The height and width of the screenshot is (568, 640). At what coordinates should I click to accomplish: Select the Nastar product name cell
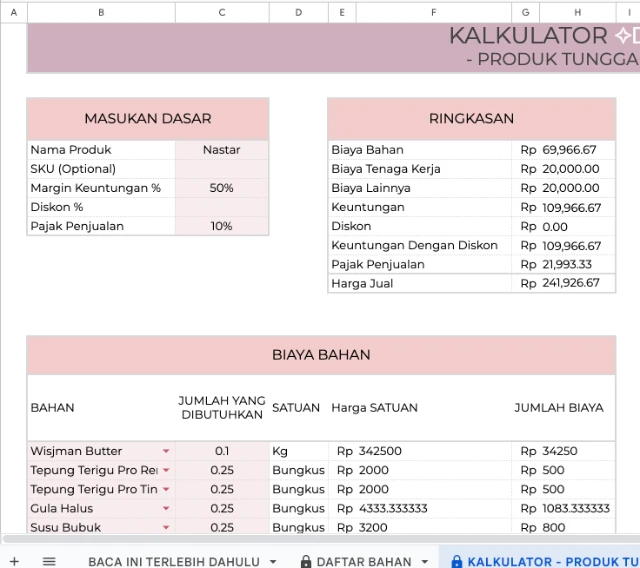click(221, 150)
